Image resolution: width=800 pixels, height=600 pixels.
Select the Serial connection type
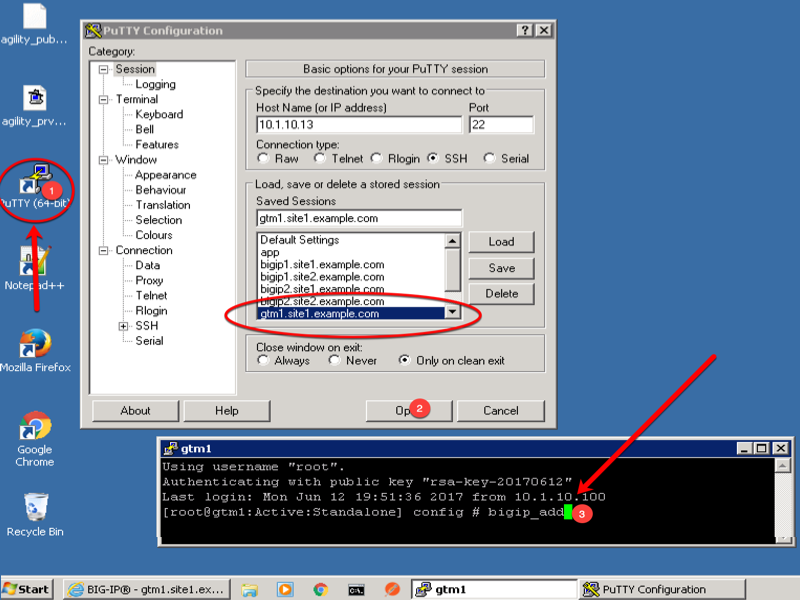click(x=489, y=158)
